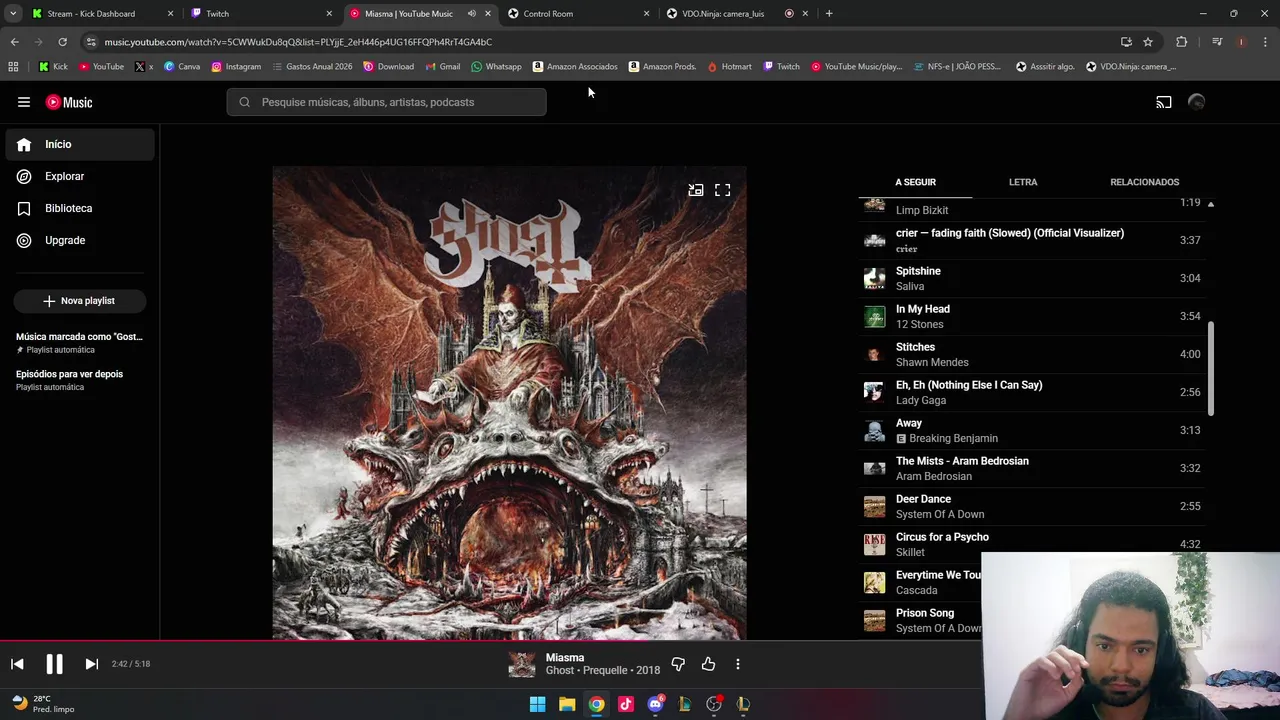Open Upgrade in the sidebar
Image resolution: width=1280 pixels, height=720 pixels.
point(80,240)
